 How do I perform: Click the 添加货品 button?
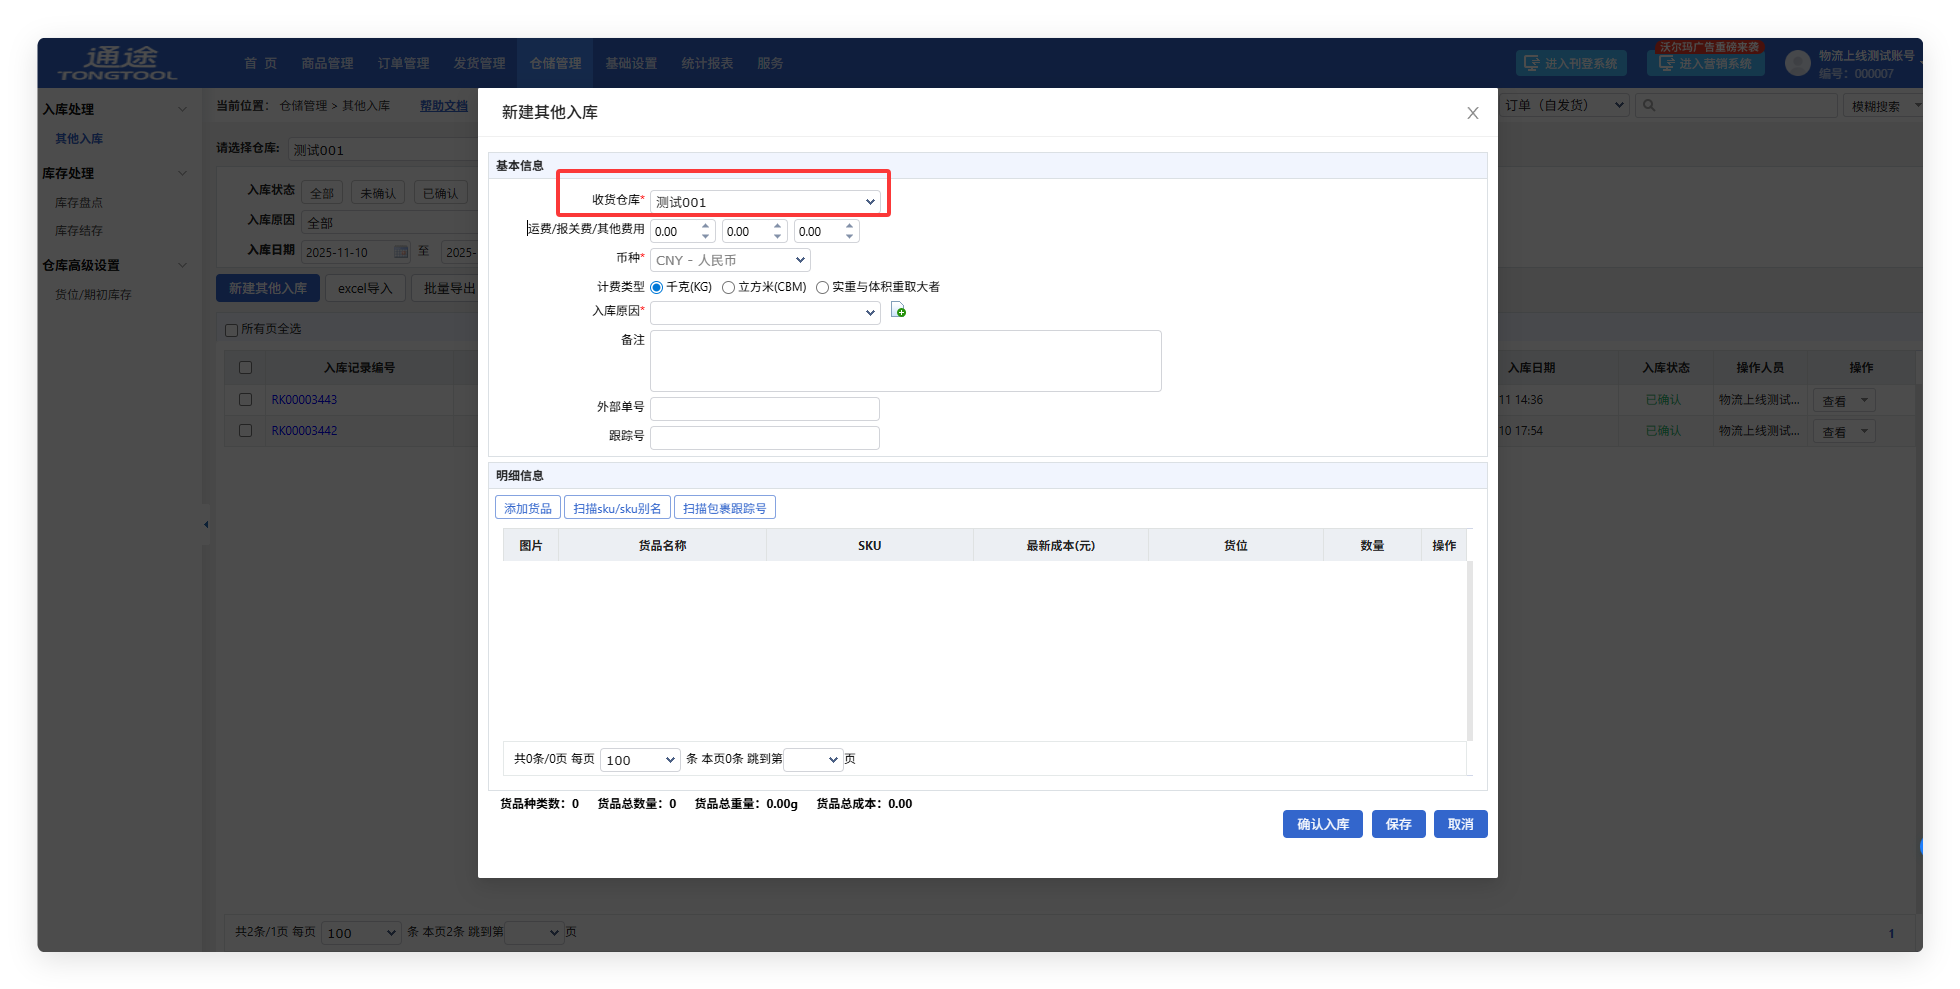[x=527, y=508]
